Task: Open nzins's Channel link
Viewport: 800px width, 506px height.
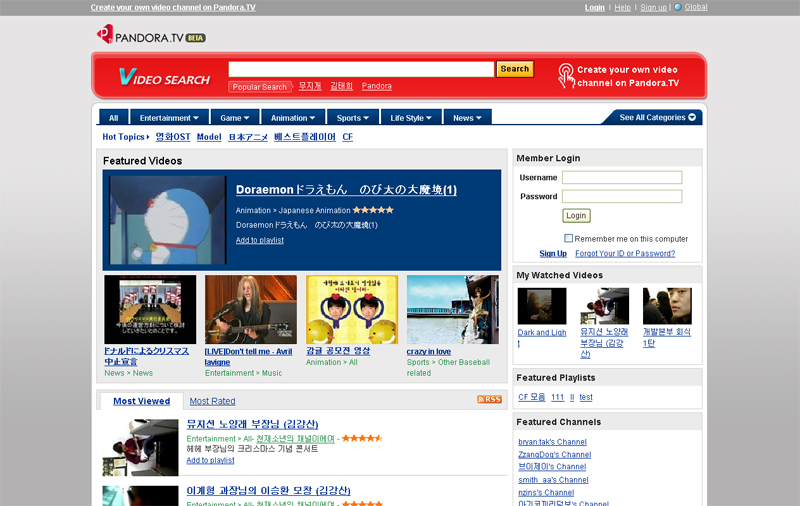Action: pyautogui.click(x=546, y=493)
